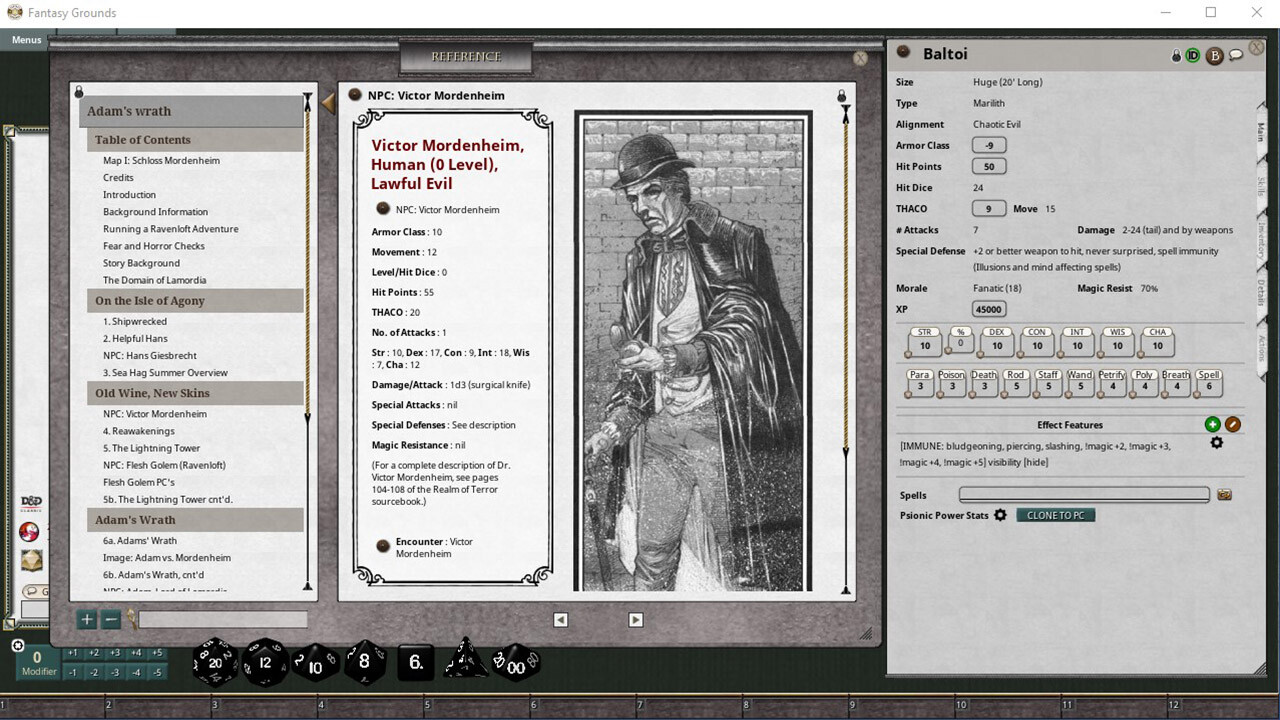Toggle the padlock on the Baltoi sheet
Viewport: 1280px width, 720px height.
pyautogui.click(x=1176, y=54)
